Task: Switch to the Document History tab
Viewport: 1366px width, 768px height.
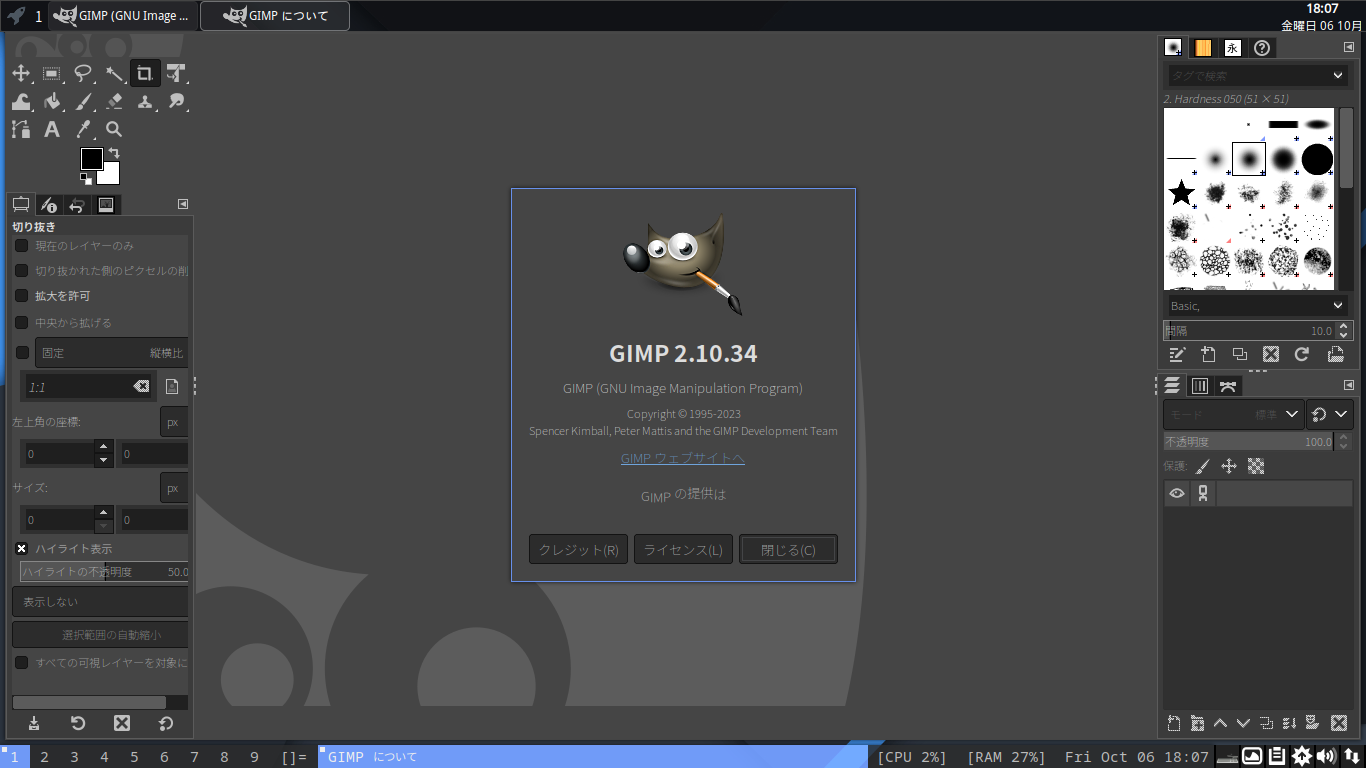Action: 1262,47
